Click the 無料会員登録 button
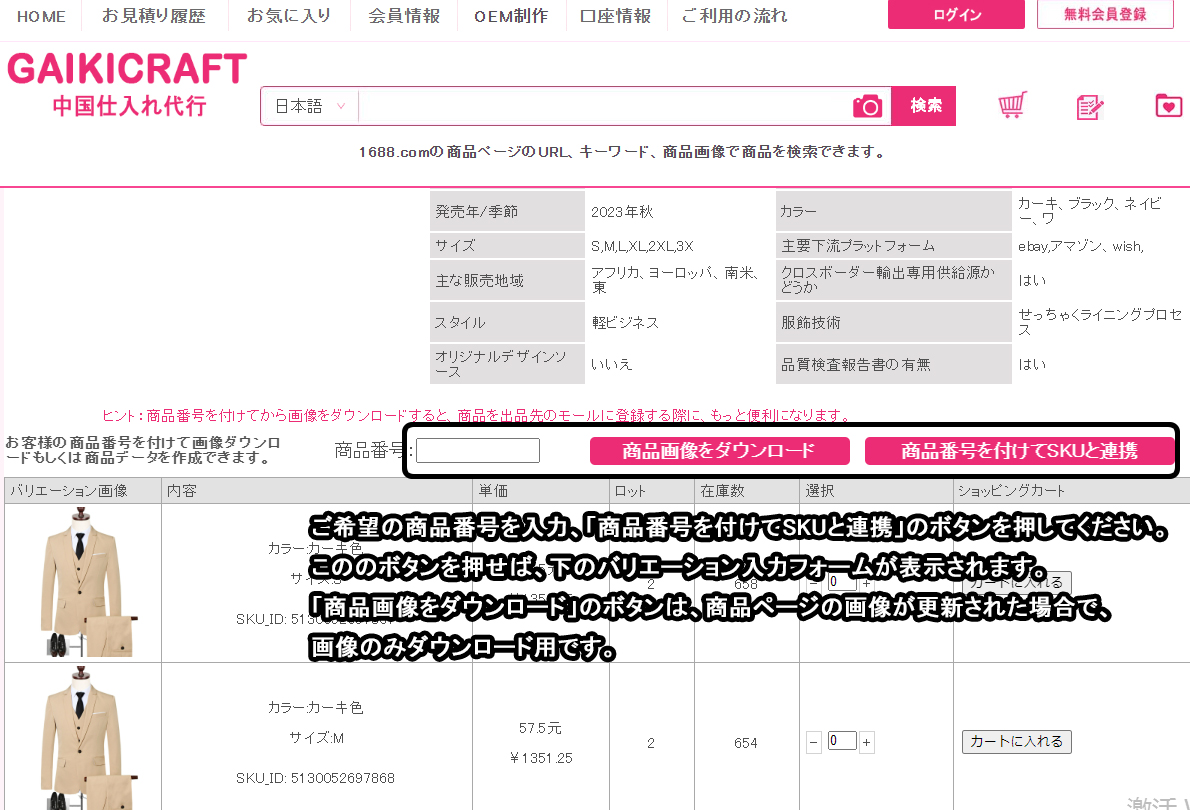The width and height of the screenshot is (1190, 810). pyautogui.click(x=1105, y=15)
